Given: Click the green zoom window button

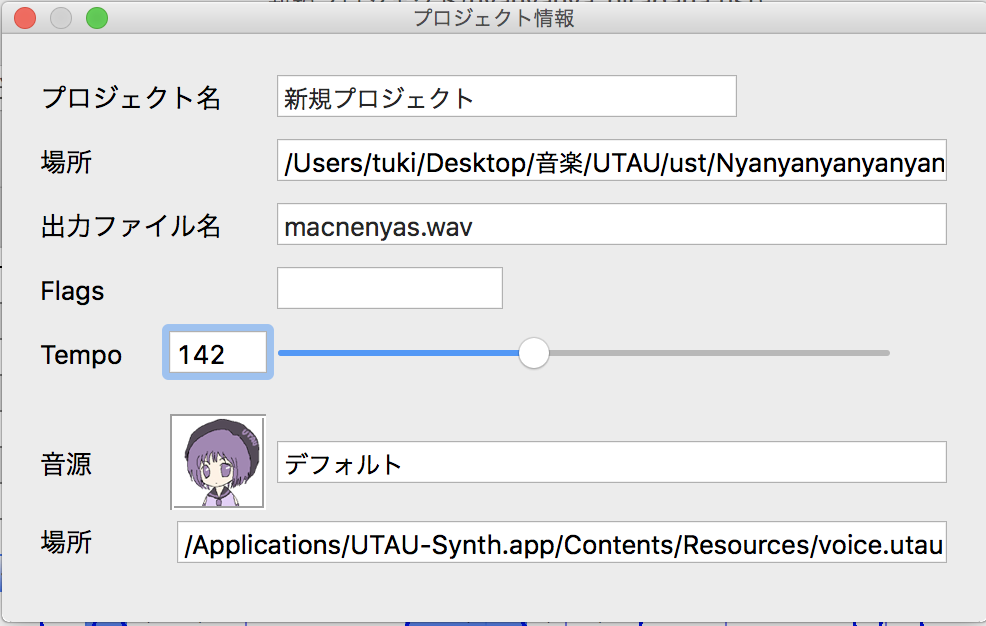Looking at the screenshot, I should 97,18.
